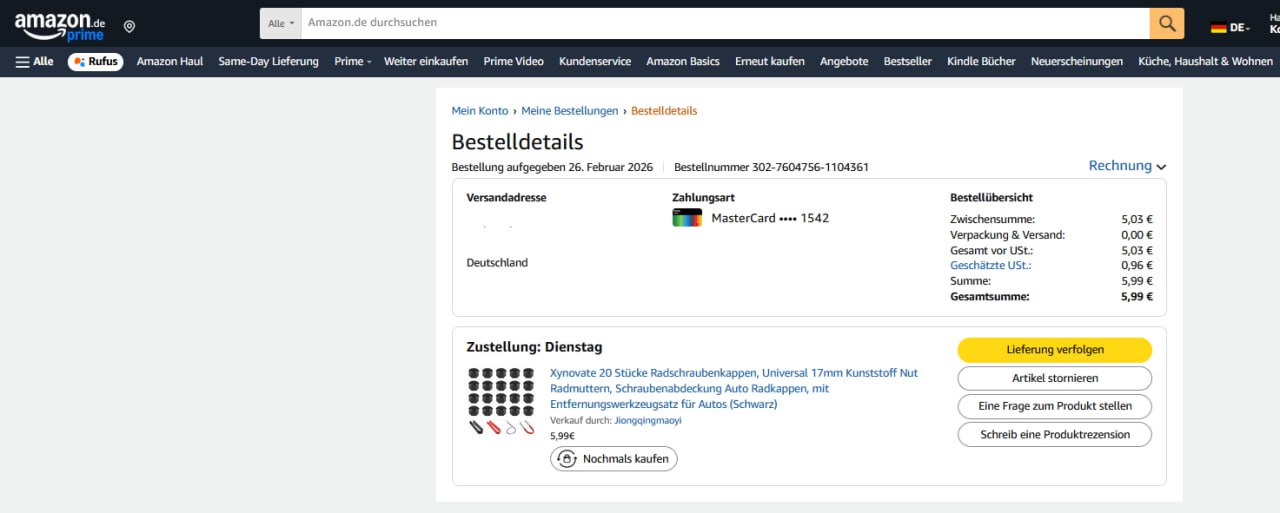This screenshot has width=1280, height=513.
Task: Open Weiter einkaufen menu item
Action: 426,61
